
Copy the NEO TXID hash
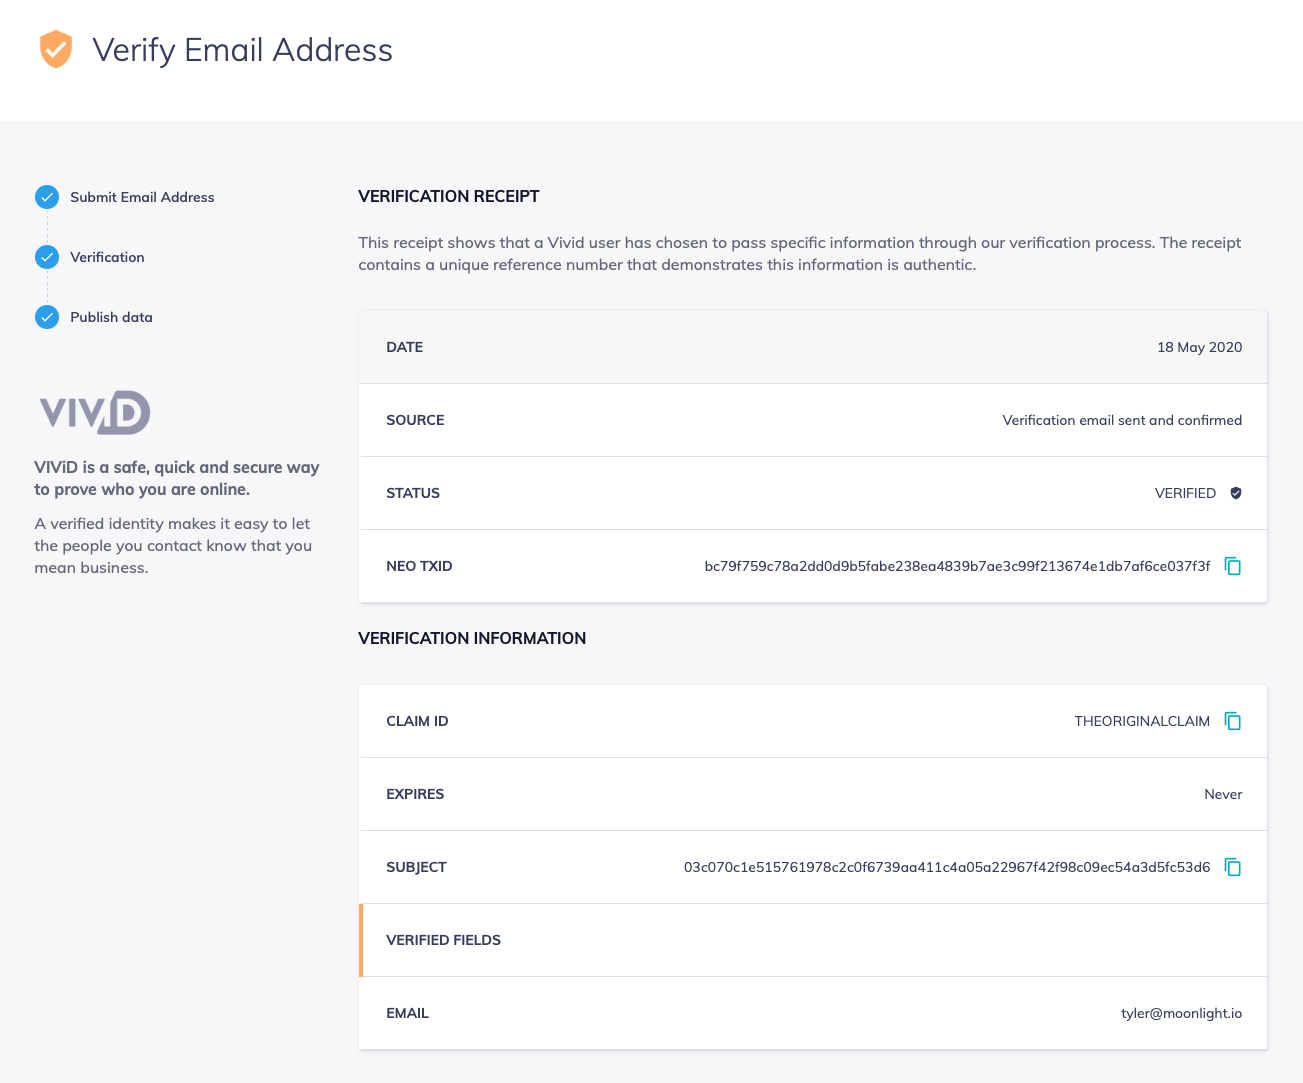point(1233,566)
